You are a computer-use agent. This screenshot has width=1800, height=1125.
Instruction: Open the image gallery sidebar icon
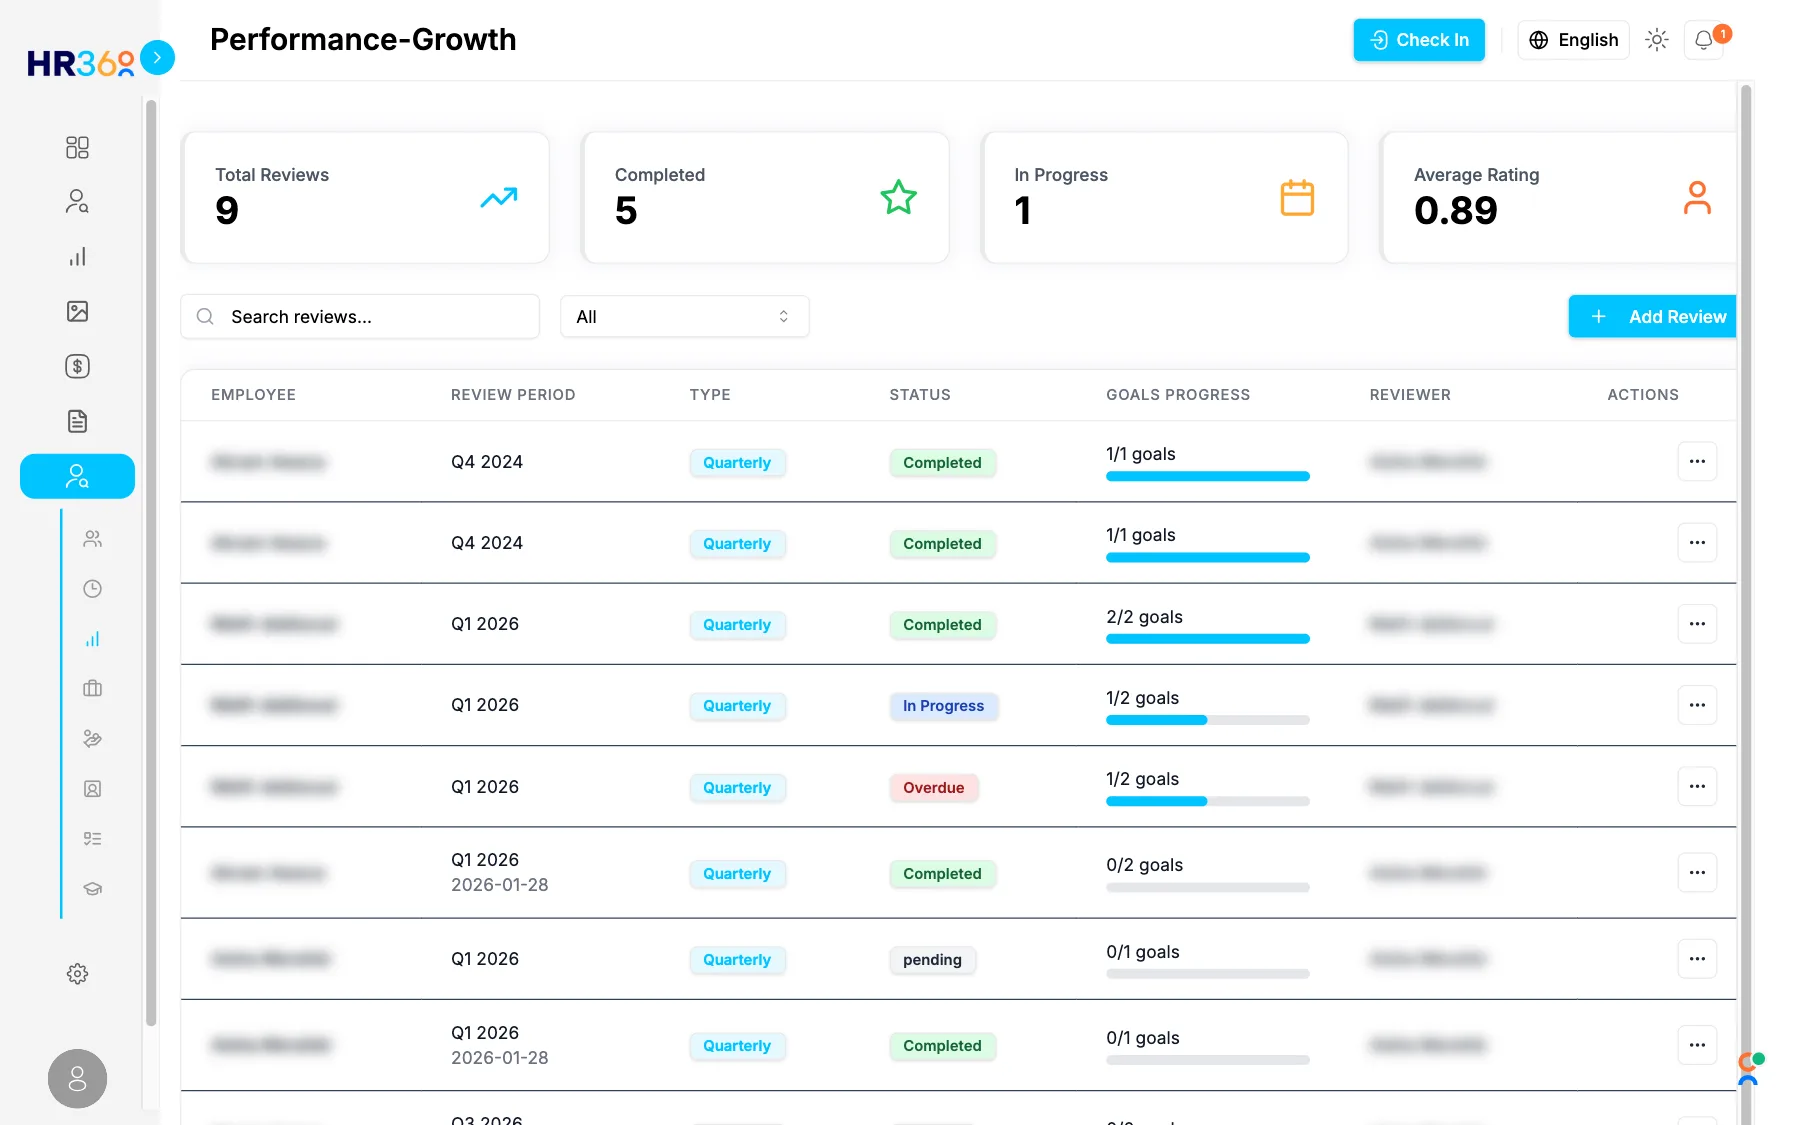pos(77,312)
